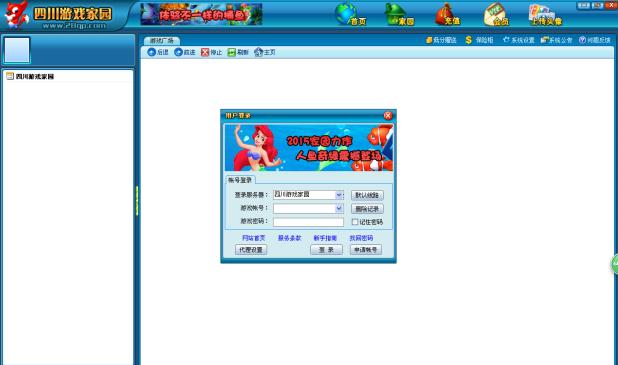The image size is (618, 365).
Task: Click the 登录 login button
Action: click(x=326, y=250)
